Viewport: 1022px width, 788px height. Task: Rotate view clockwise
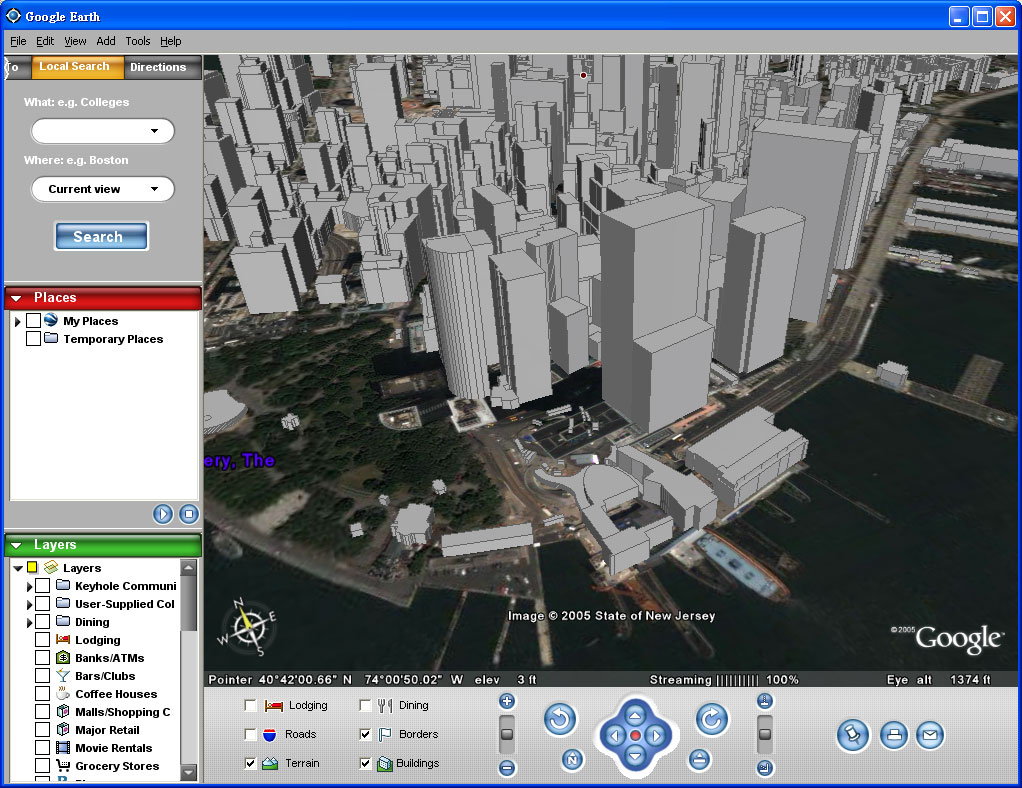coord(712,720)
